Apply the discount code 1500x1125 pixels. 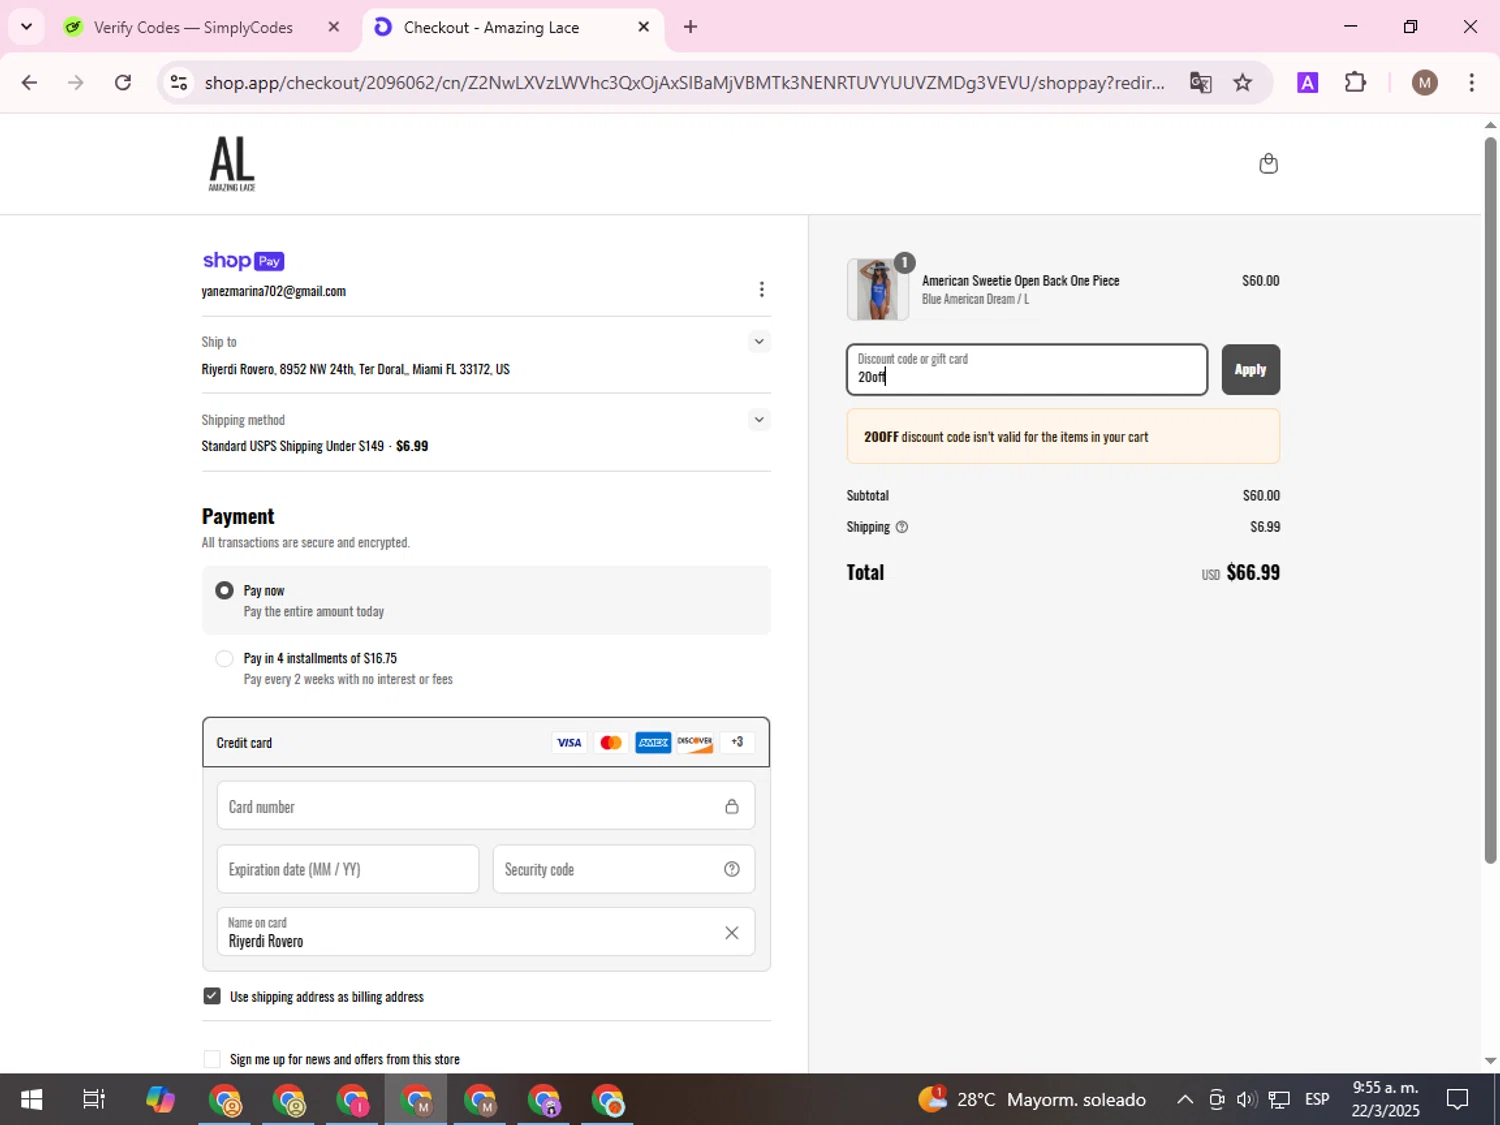point(1250,369)
